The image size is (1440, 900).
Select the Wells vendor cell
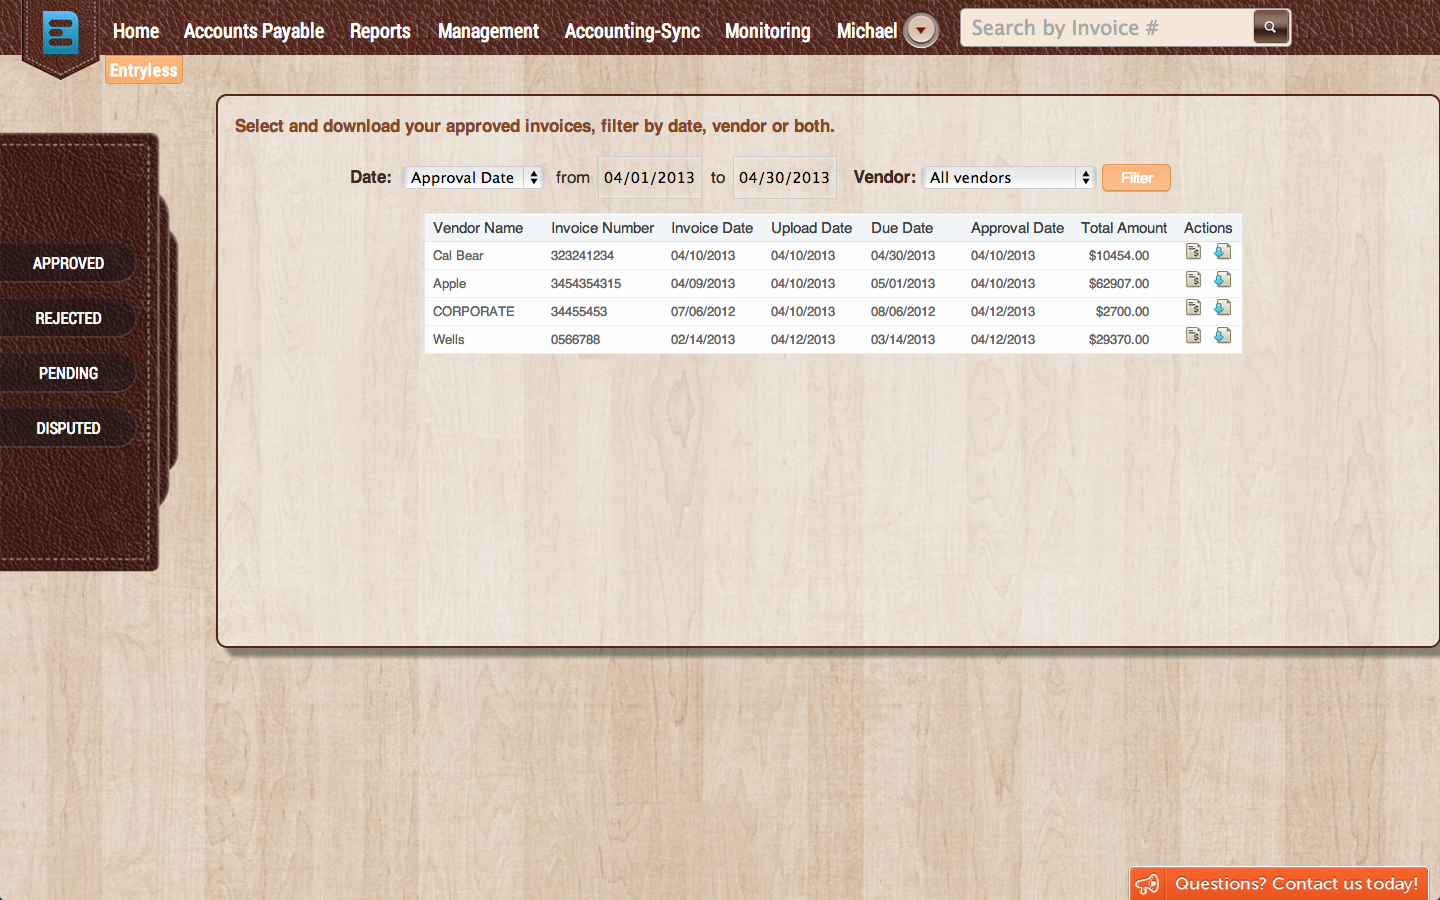click(448, 339)
